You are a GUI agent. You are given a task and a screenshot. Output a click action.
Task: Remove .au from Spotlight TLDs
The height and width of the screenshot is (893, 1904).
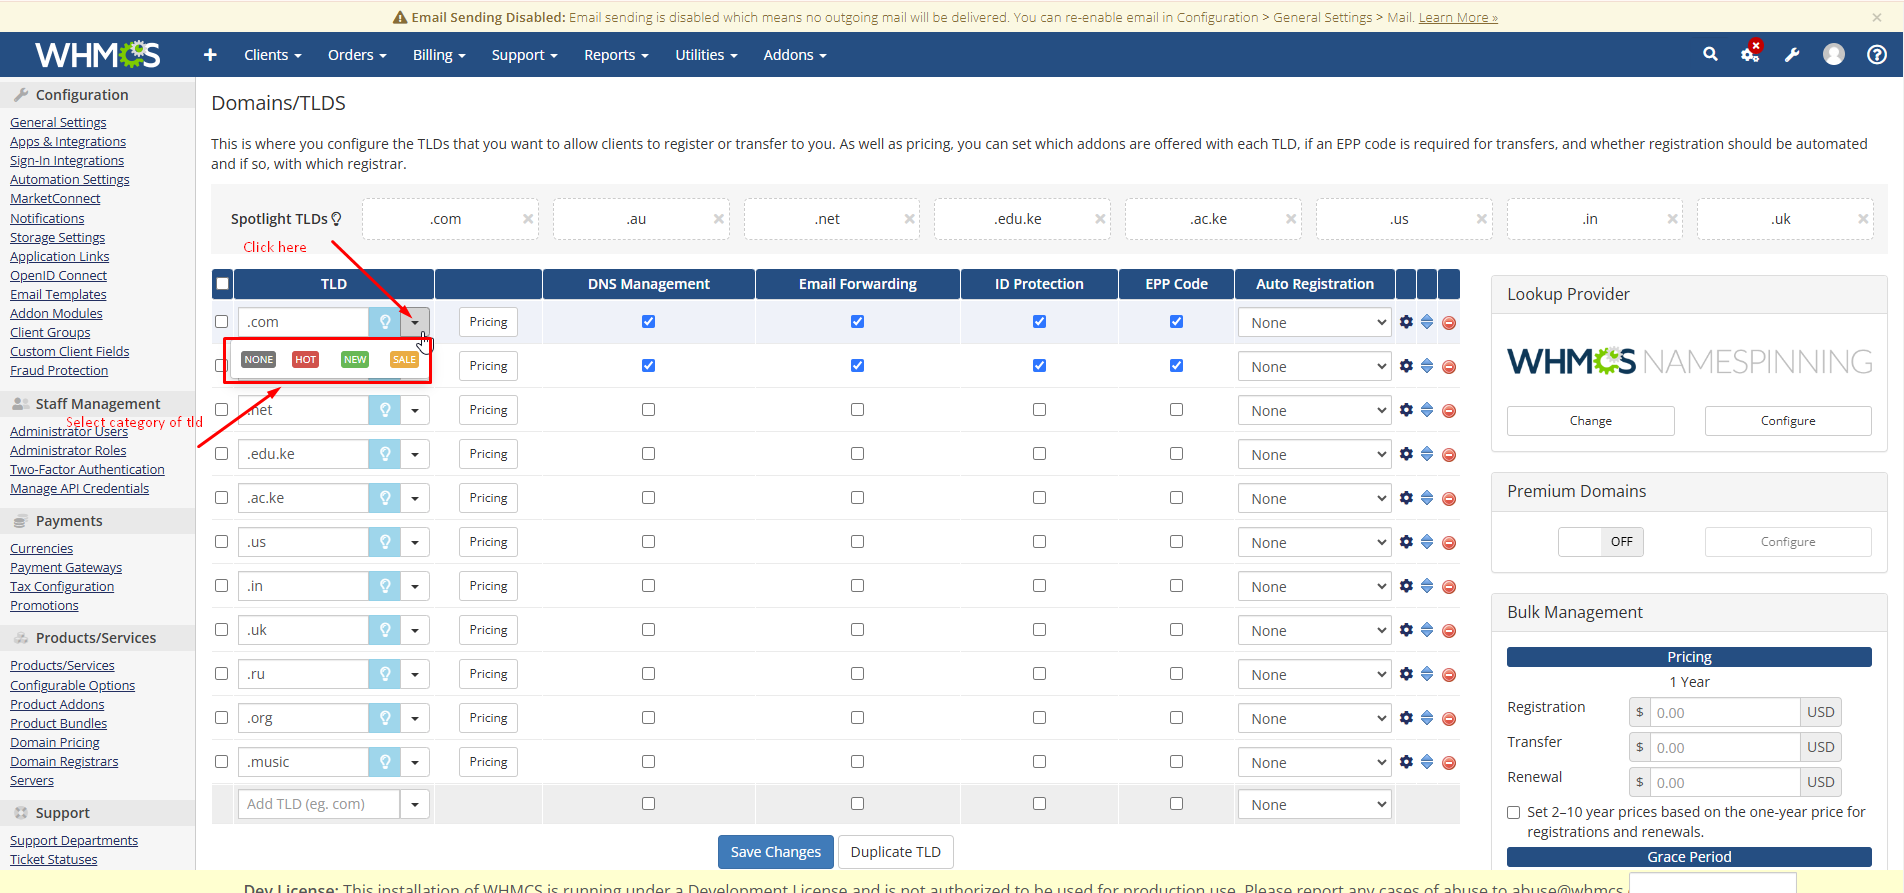pos(718,219)
